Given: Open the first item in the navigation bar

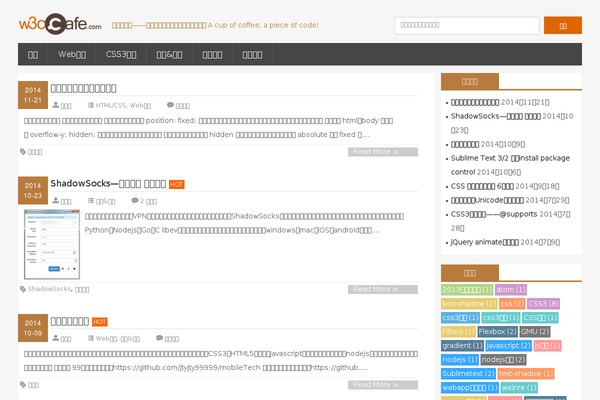Looking at the screenshot, I should click(33, 54).
